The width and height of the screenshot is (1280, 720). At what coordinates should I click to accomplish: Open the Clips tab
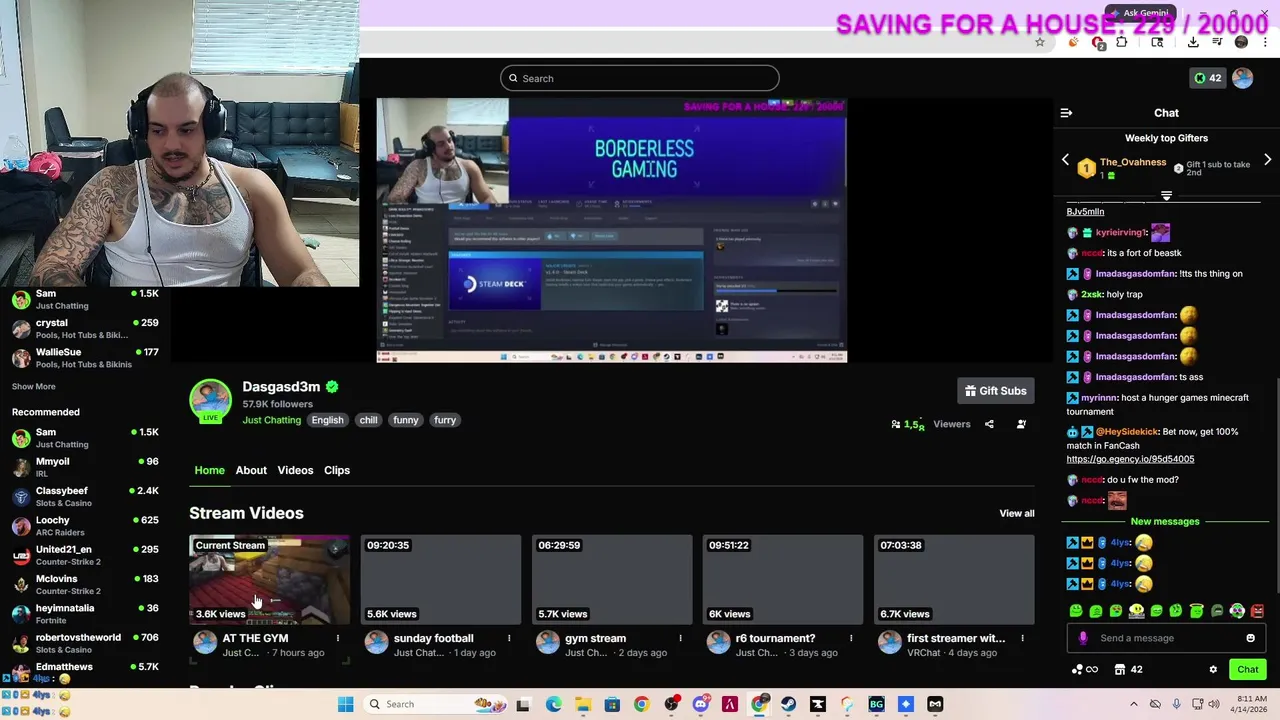pyautogui.click(x=337, y=470)
